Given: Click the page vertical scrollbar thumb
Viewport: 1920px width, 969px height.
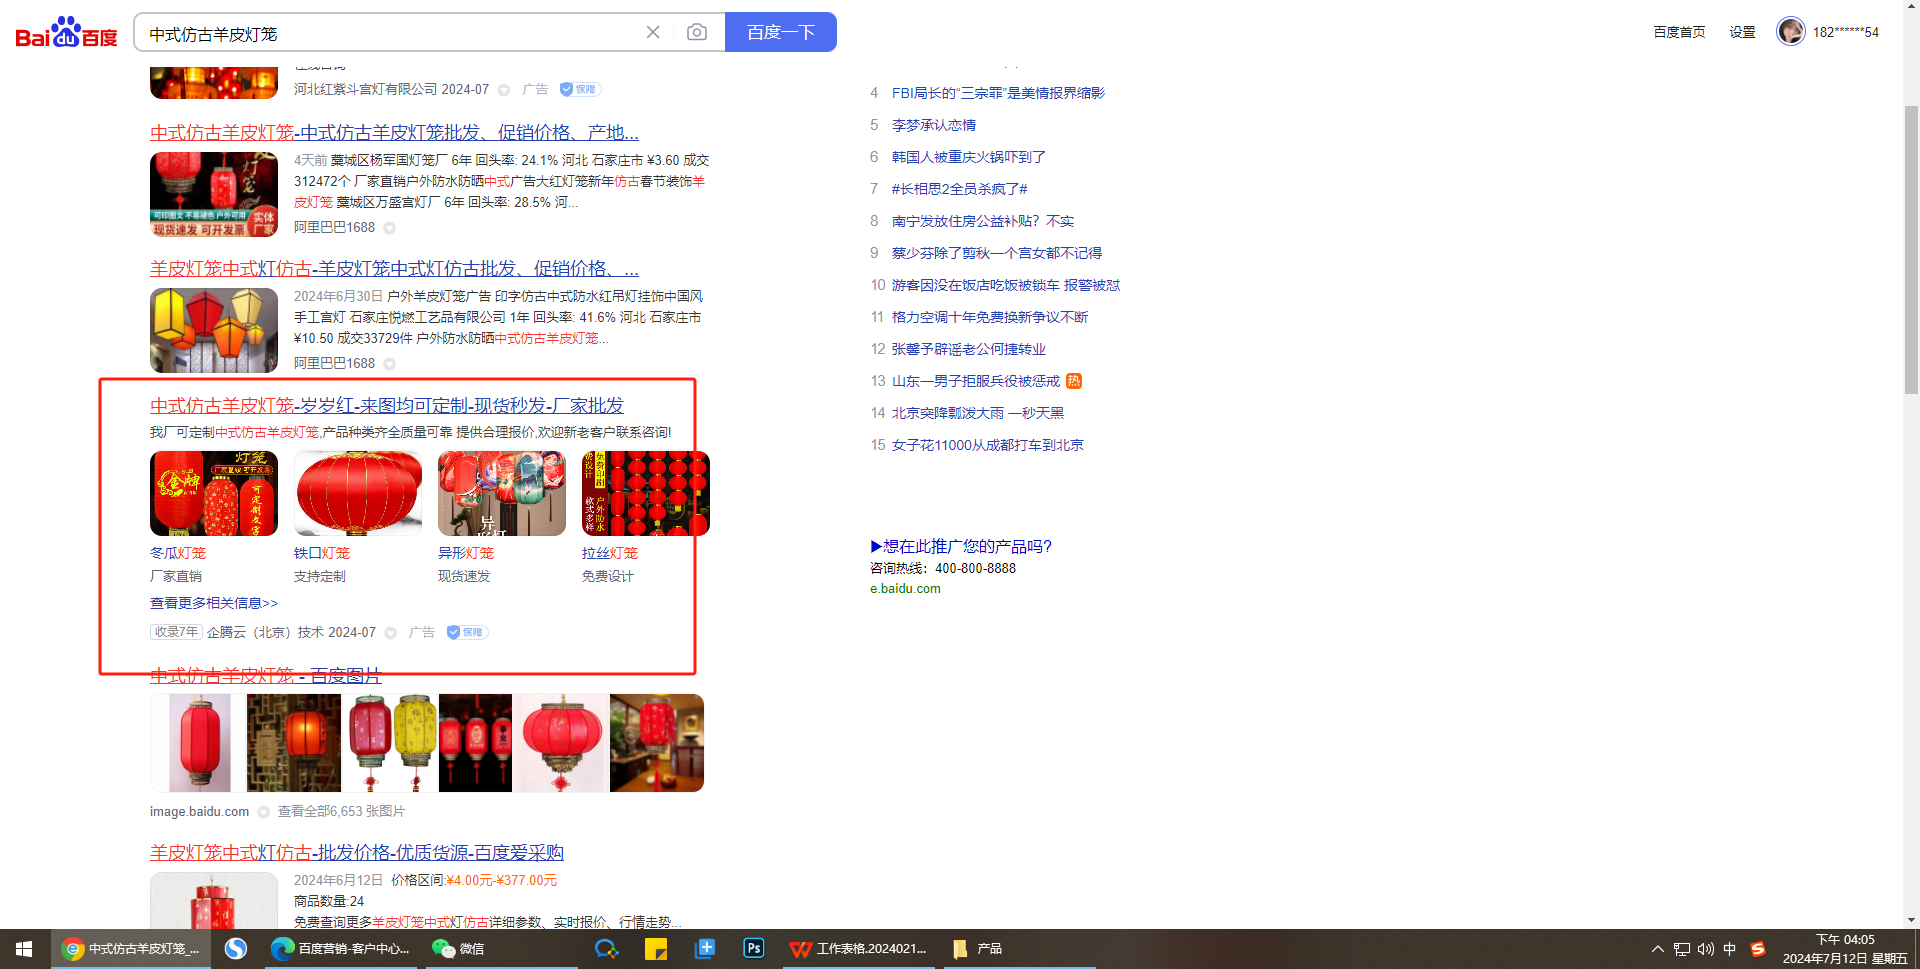Looking at the screenshot, I should pyautogui.click(x=1911, y=249).
